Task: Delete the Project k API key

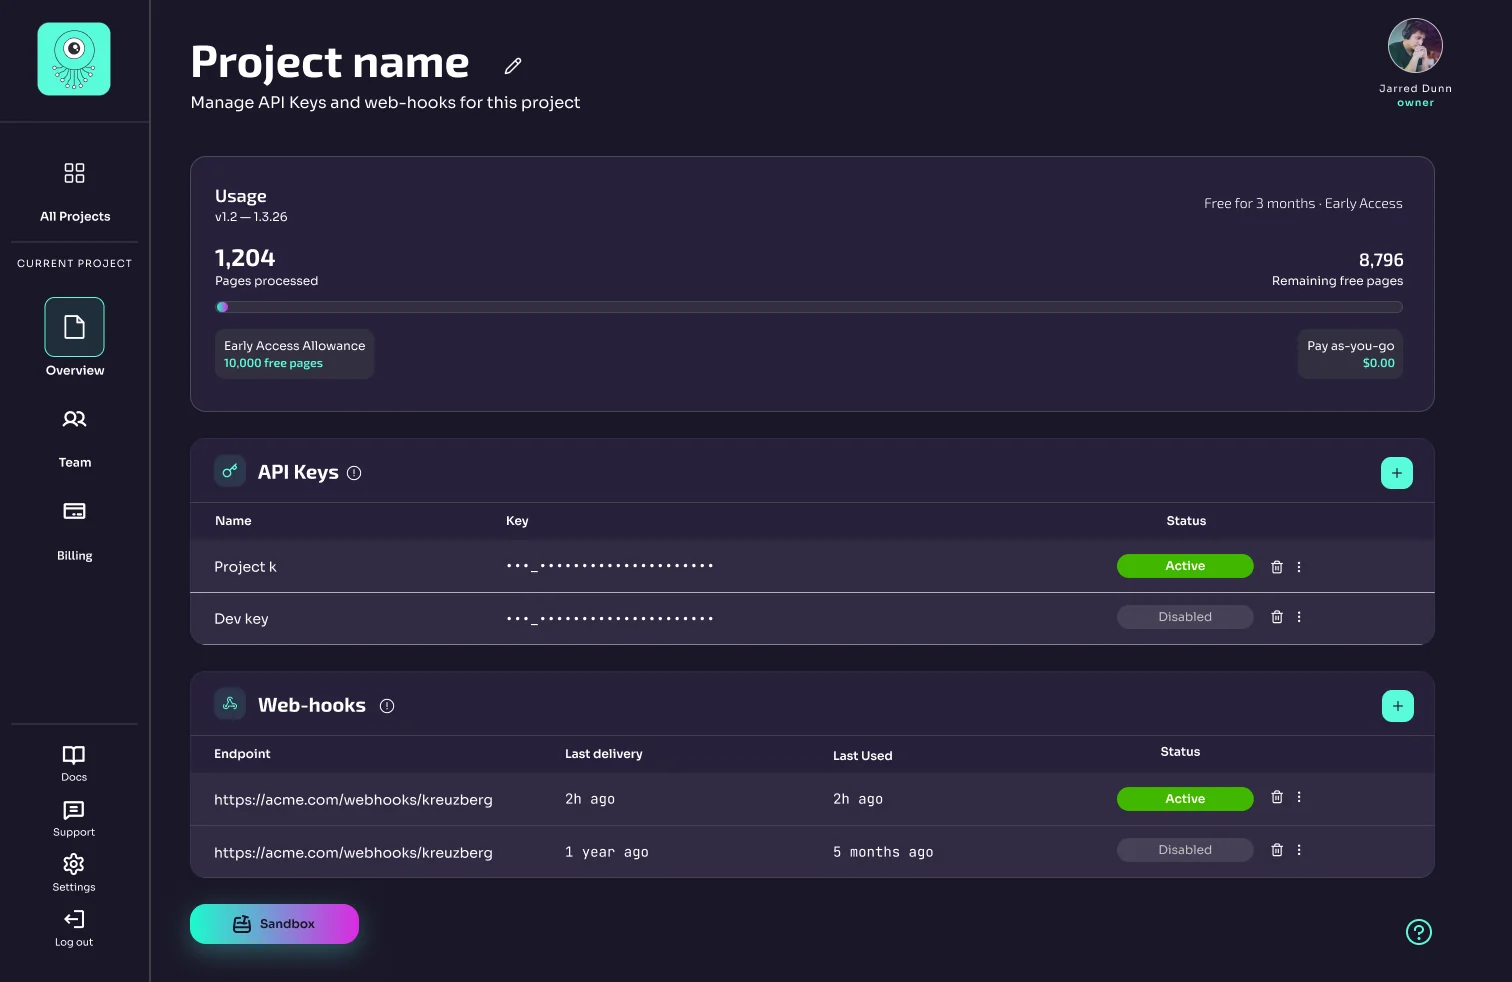Action: pos(1277,567)
